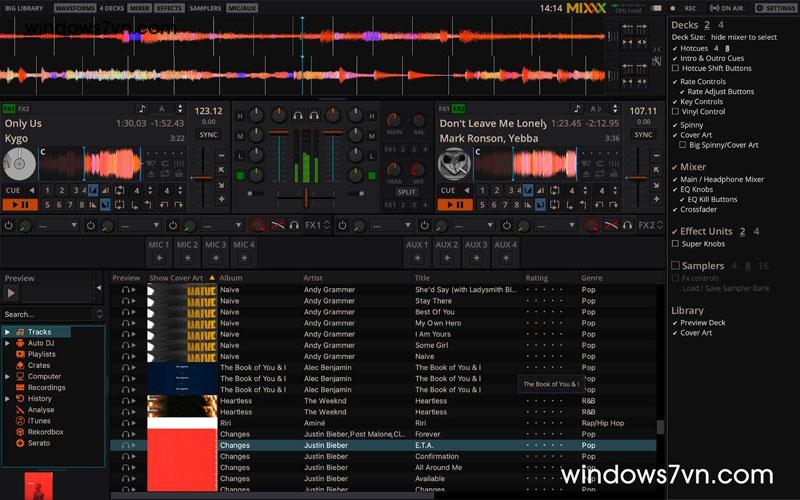Open the SETTINGS panel button
800x500 pixels.
tap(775, 8)
